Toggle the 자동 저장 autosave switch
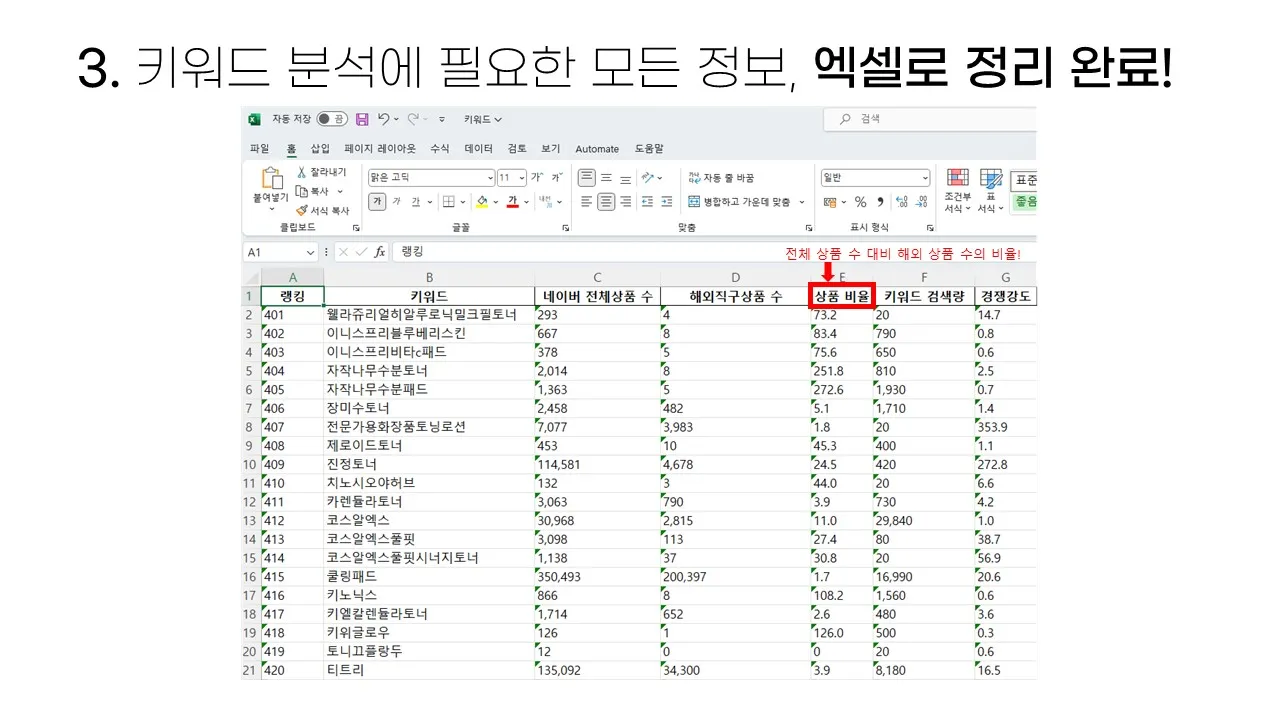The width and height of the screenshot is (1280, 720). [332, 119]
